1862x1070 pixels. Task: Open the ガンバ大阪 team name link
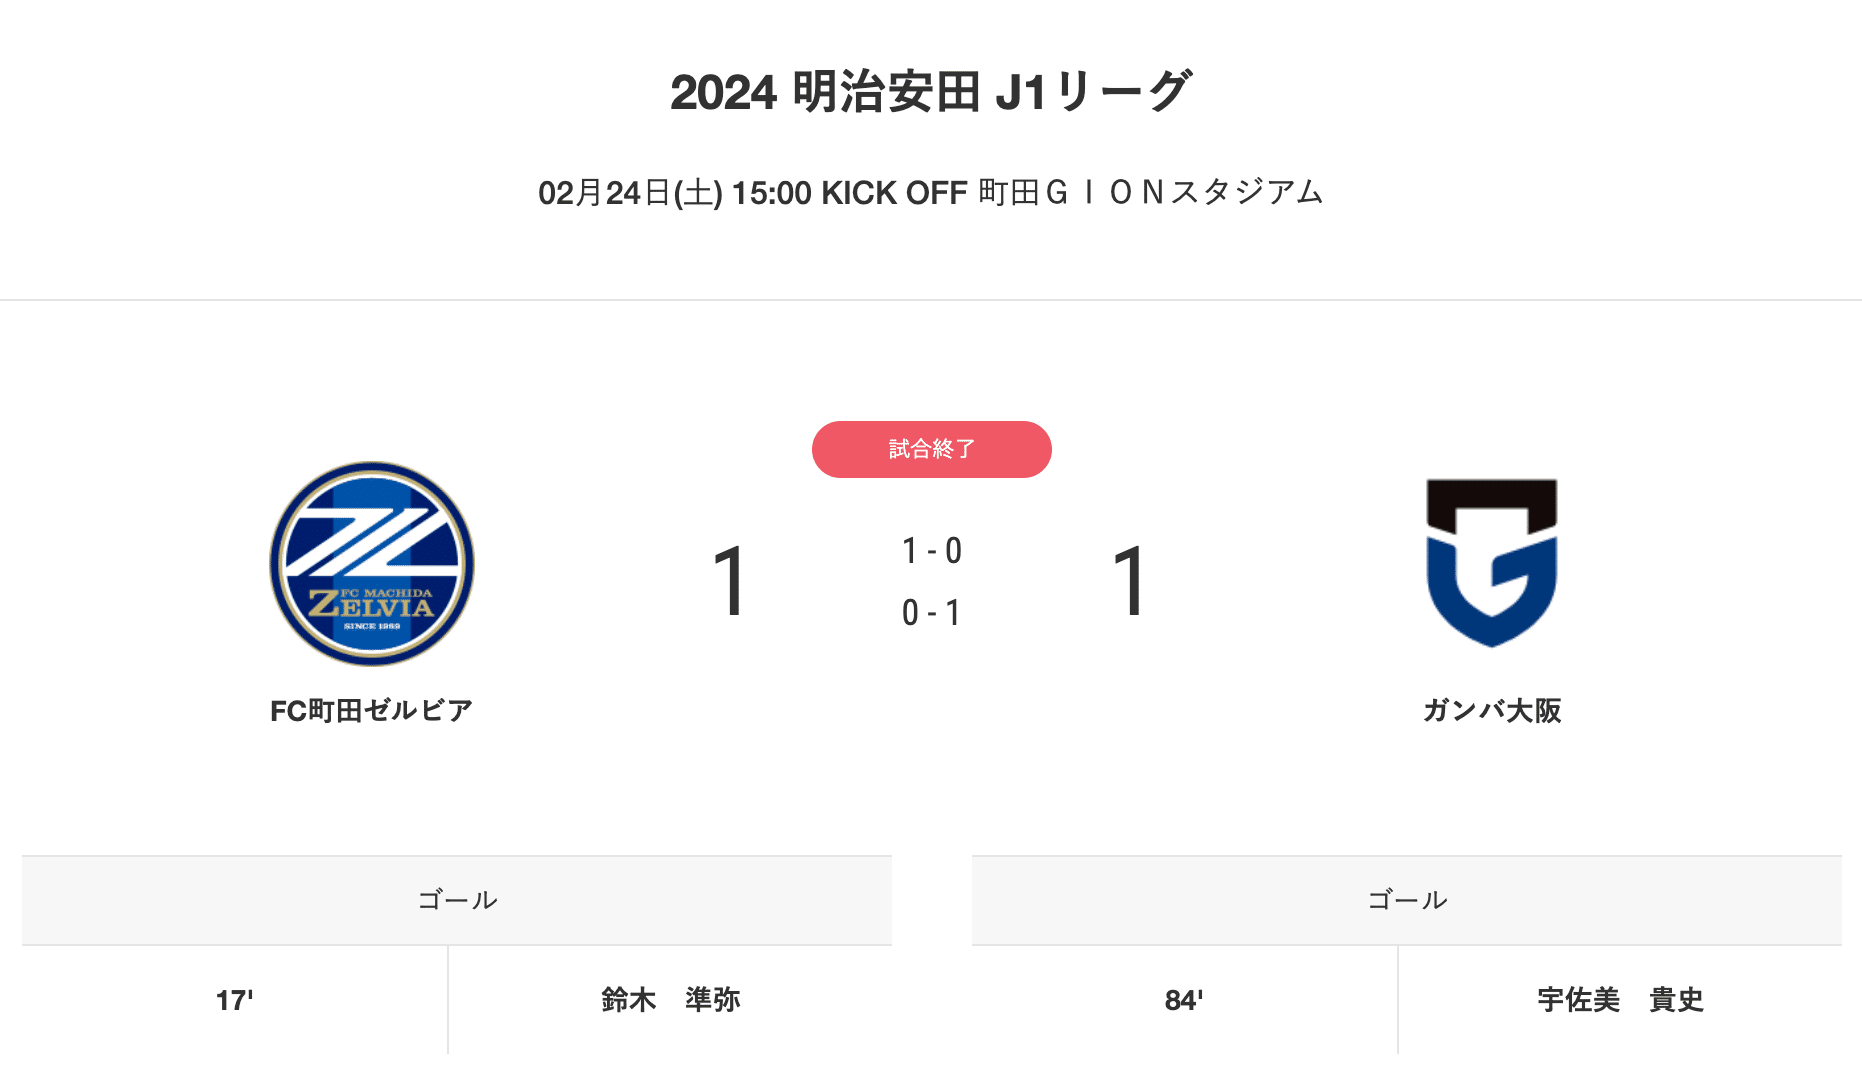1491,711
